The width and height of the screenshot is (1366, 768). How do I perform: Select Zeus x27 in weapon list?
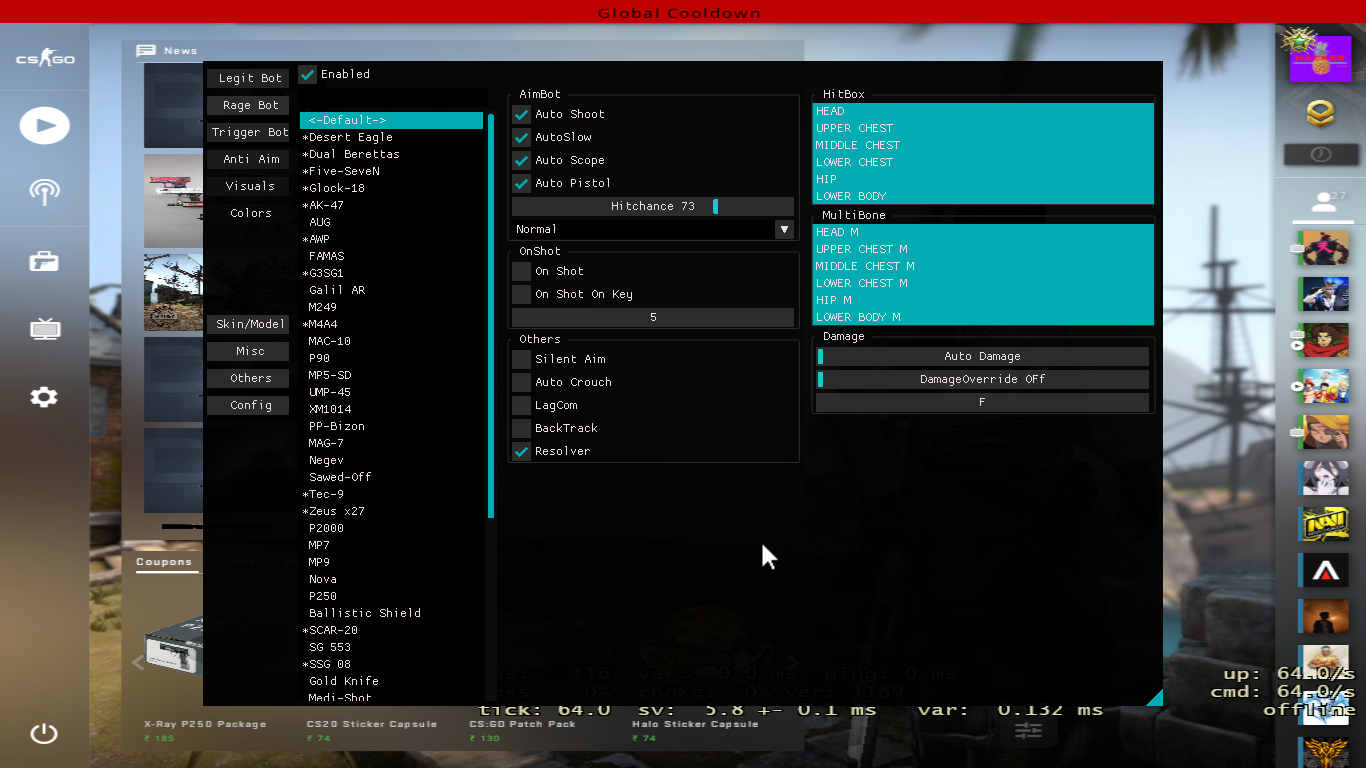point(391,511)
